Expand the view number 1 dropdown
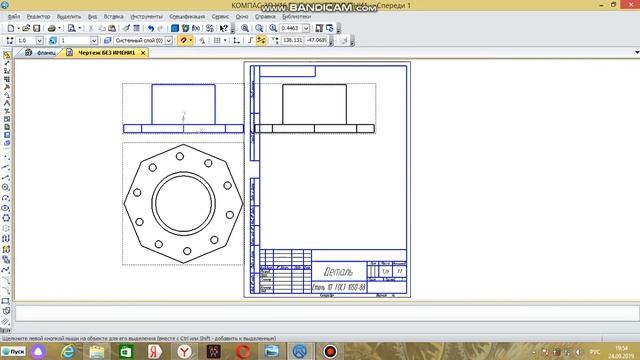This screenshot has height=360, width=640. click(94, 40)
